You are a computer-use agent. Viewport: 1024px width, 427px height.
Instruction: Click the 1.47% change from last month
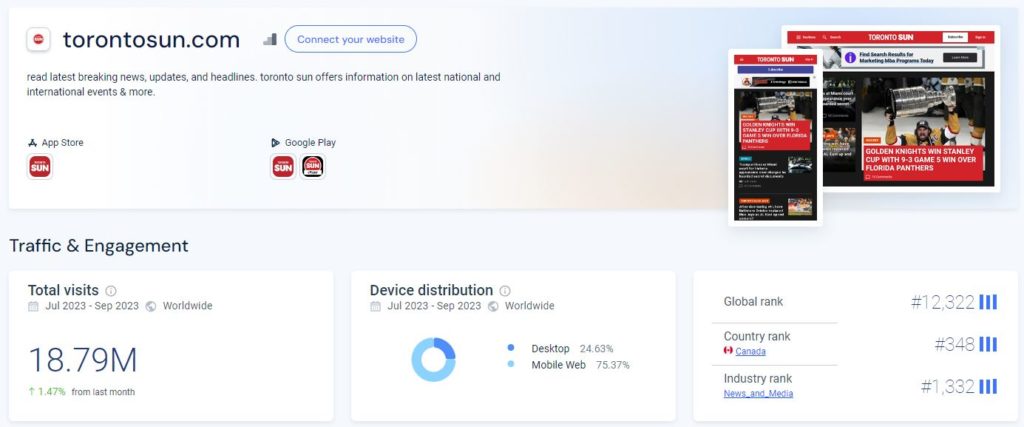pos(46,392)
